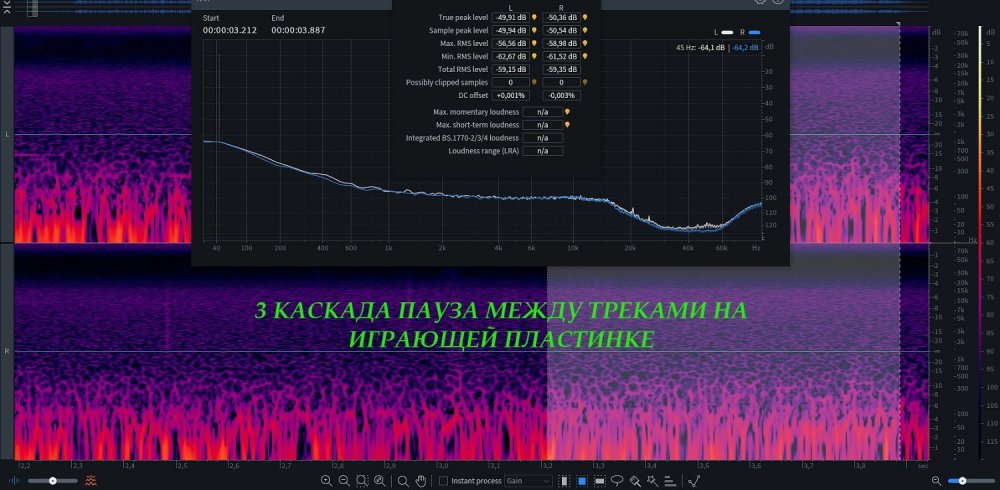Go to left Max. RMS level marker
Viewport: 1000px width, 490px height.
coord(534,43)
